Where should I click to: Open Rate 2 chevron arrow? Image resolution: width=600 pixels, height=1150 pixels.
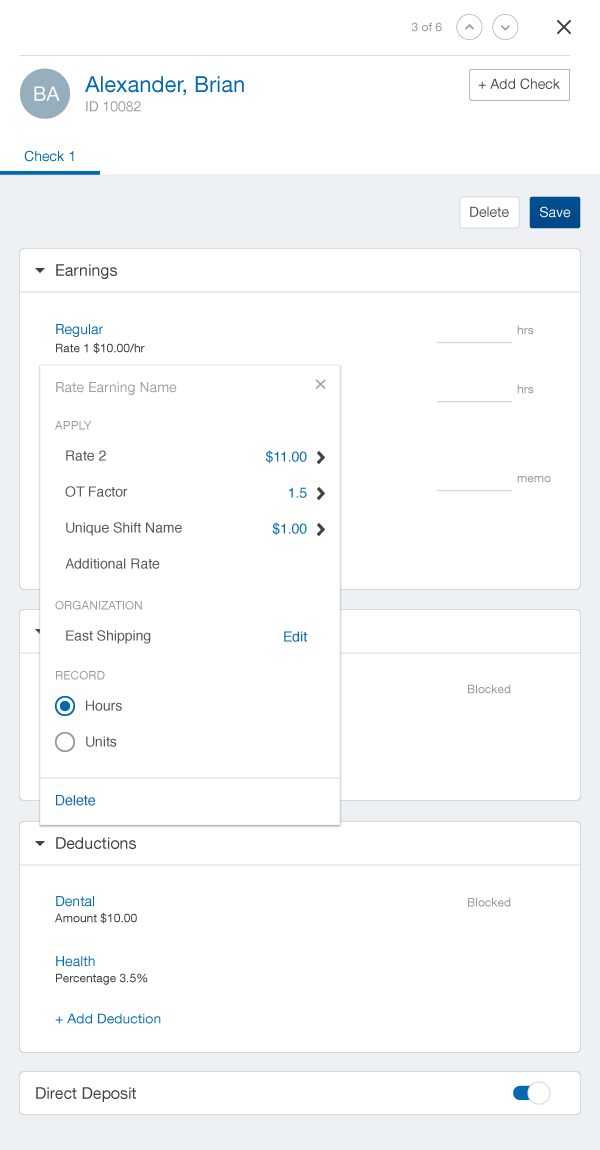click(x=321, y=457)
